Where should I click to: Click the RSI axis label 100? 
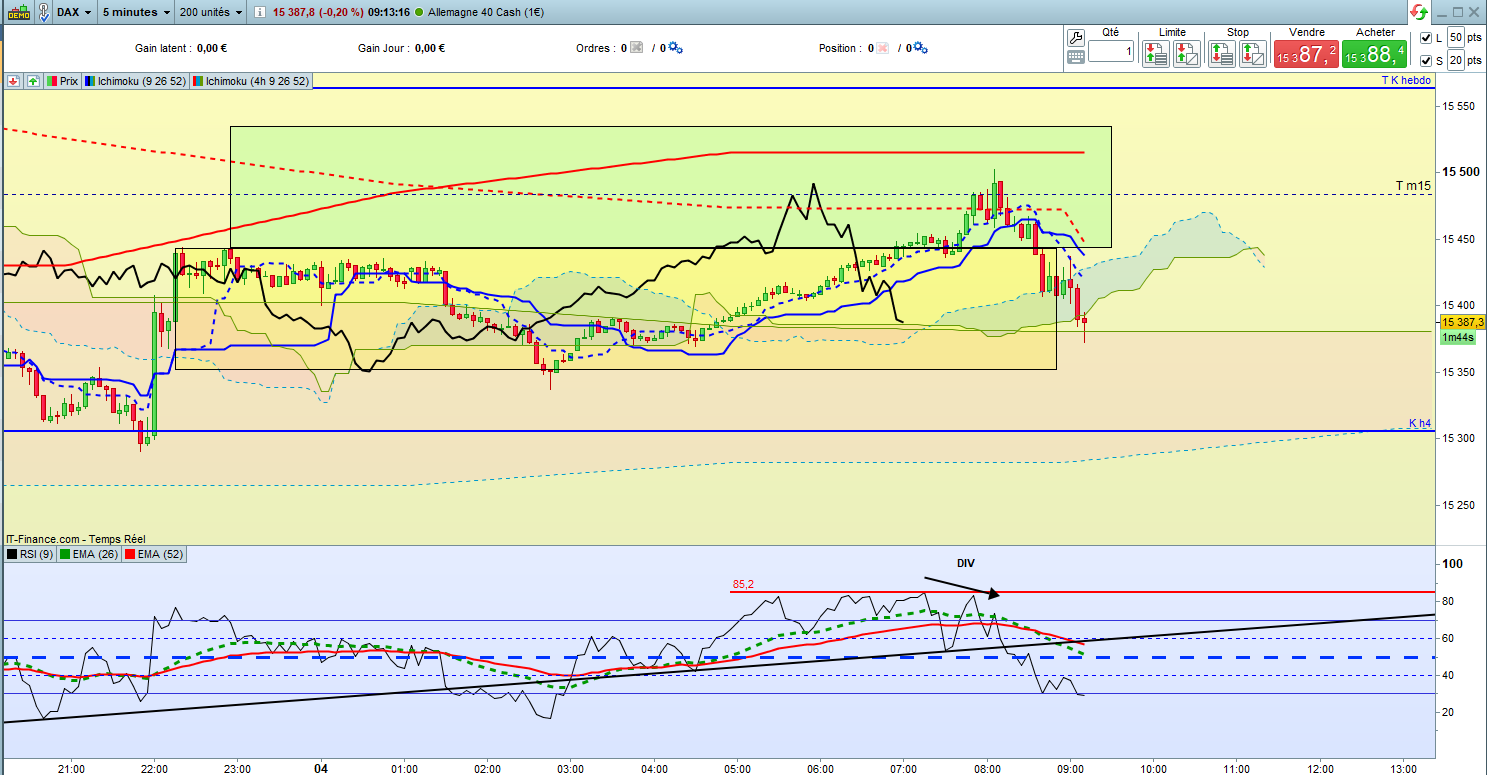point(1455,564)
